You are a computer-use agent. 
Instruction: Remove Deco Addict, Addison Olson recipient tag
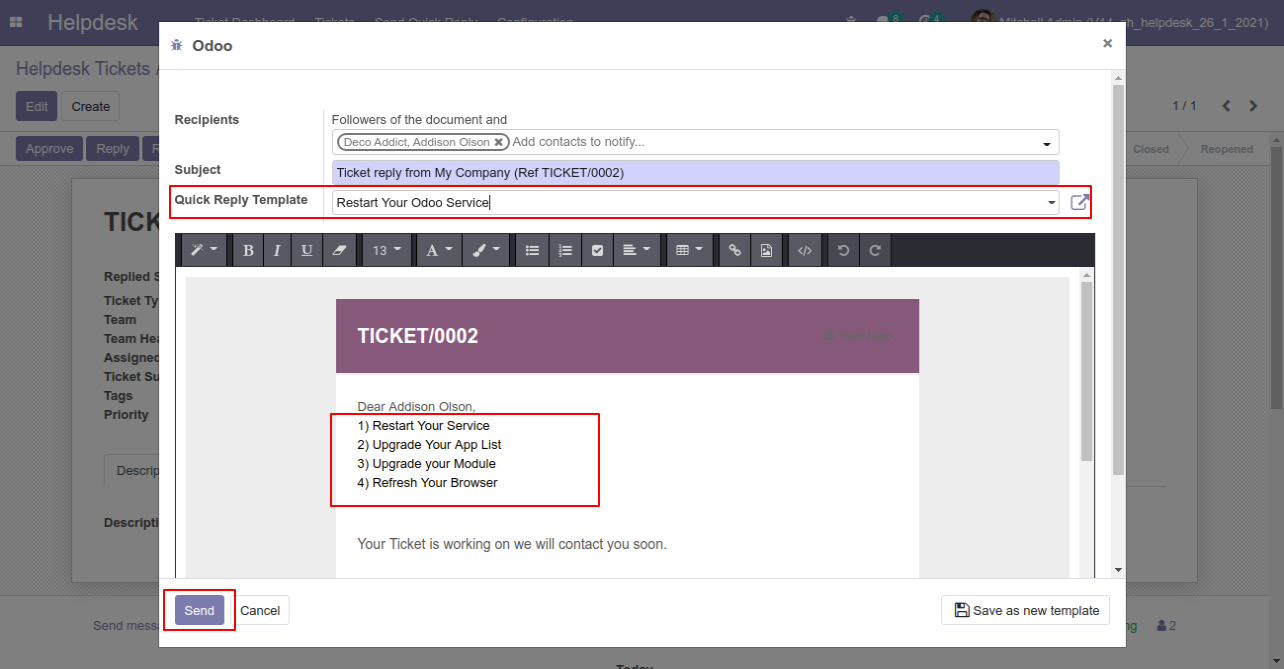(498, 142)
